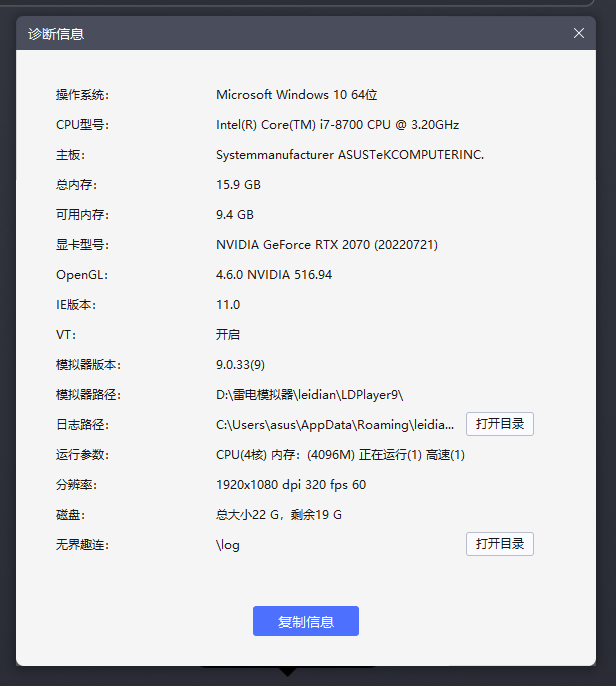Click the 诊断信息 title text

click(56, 34)
